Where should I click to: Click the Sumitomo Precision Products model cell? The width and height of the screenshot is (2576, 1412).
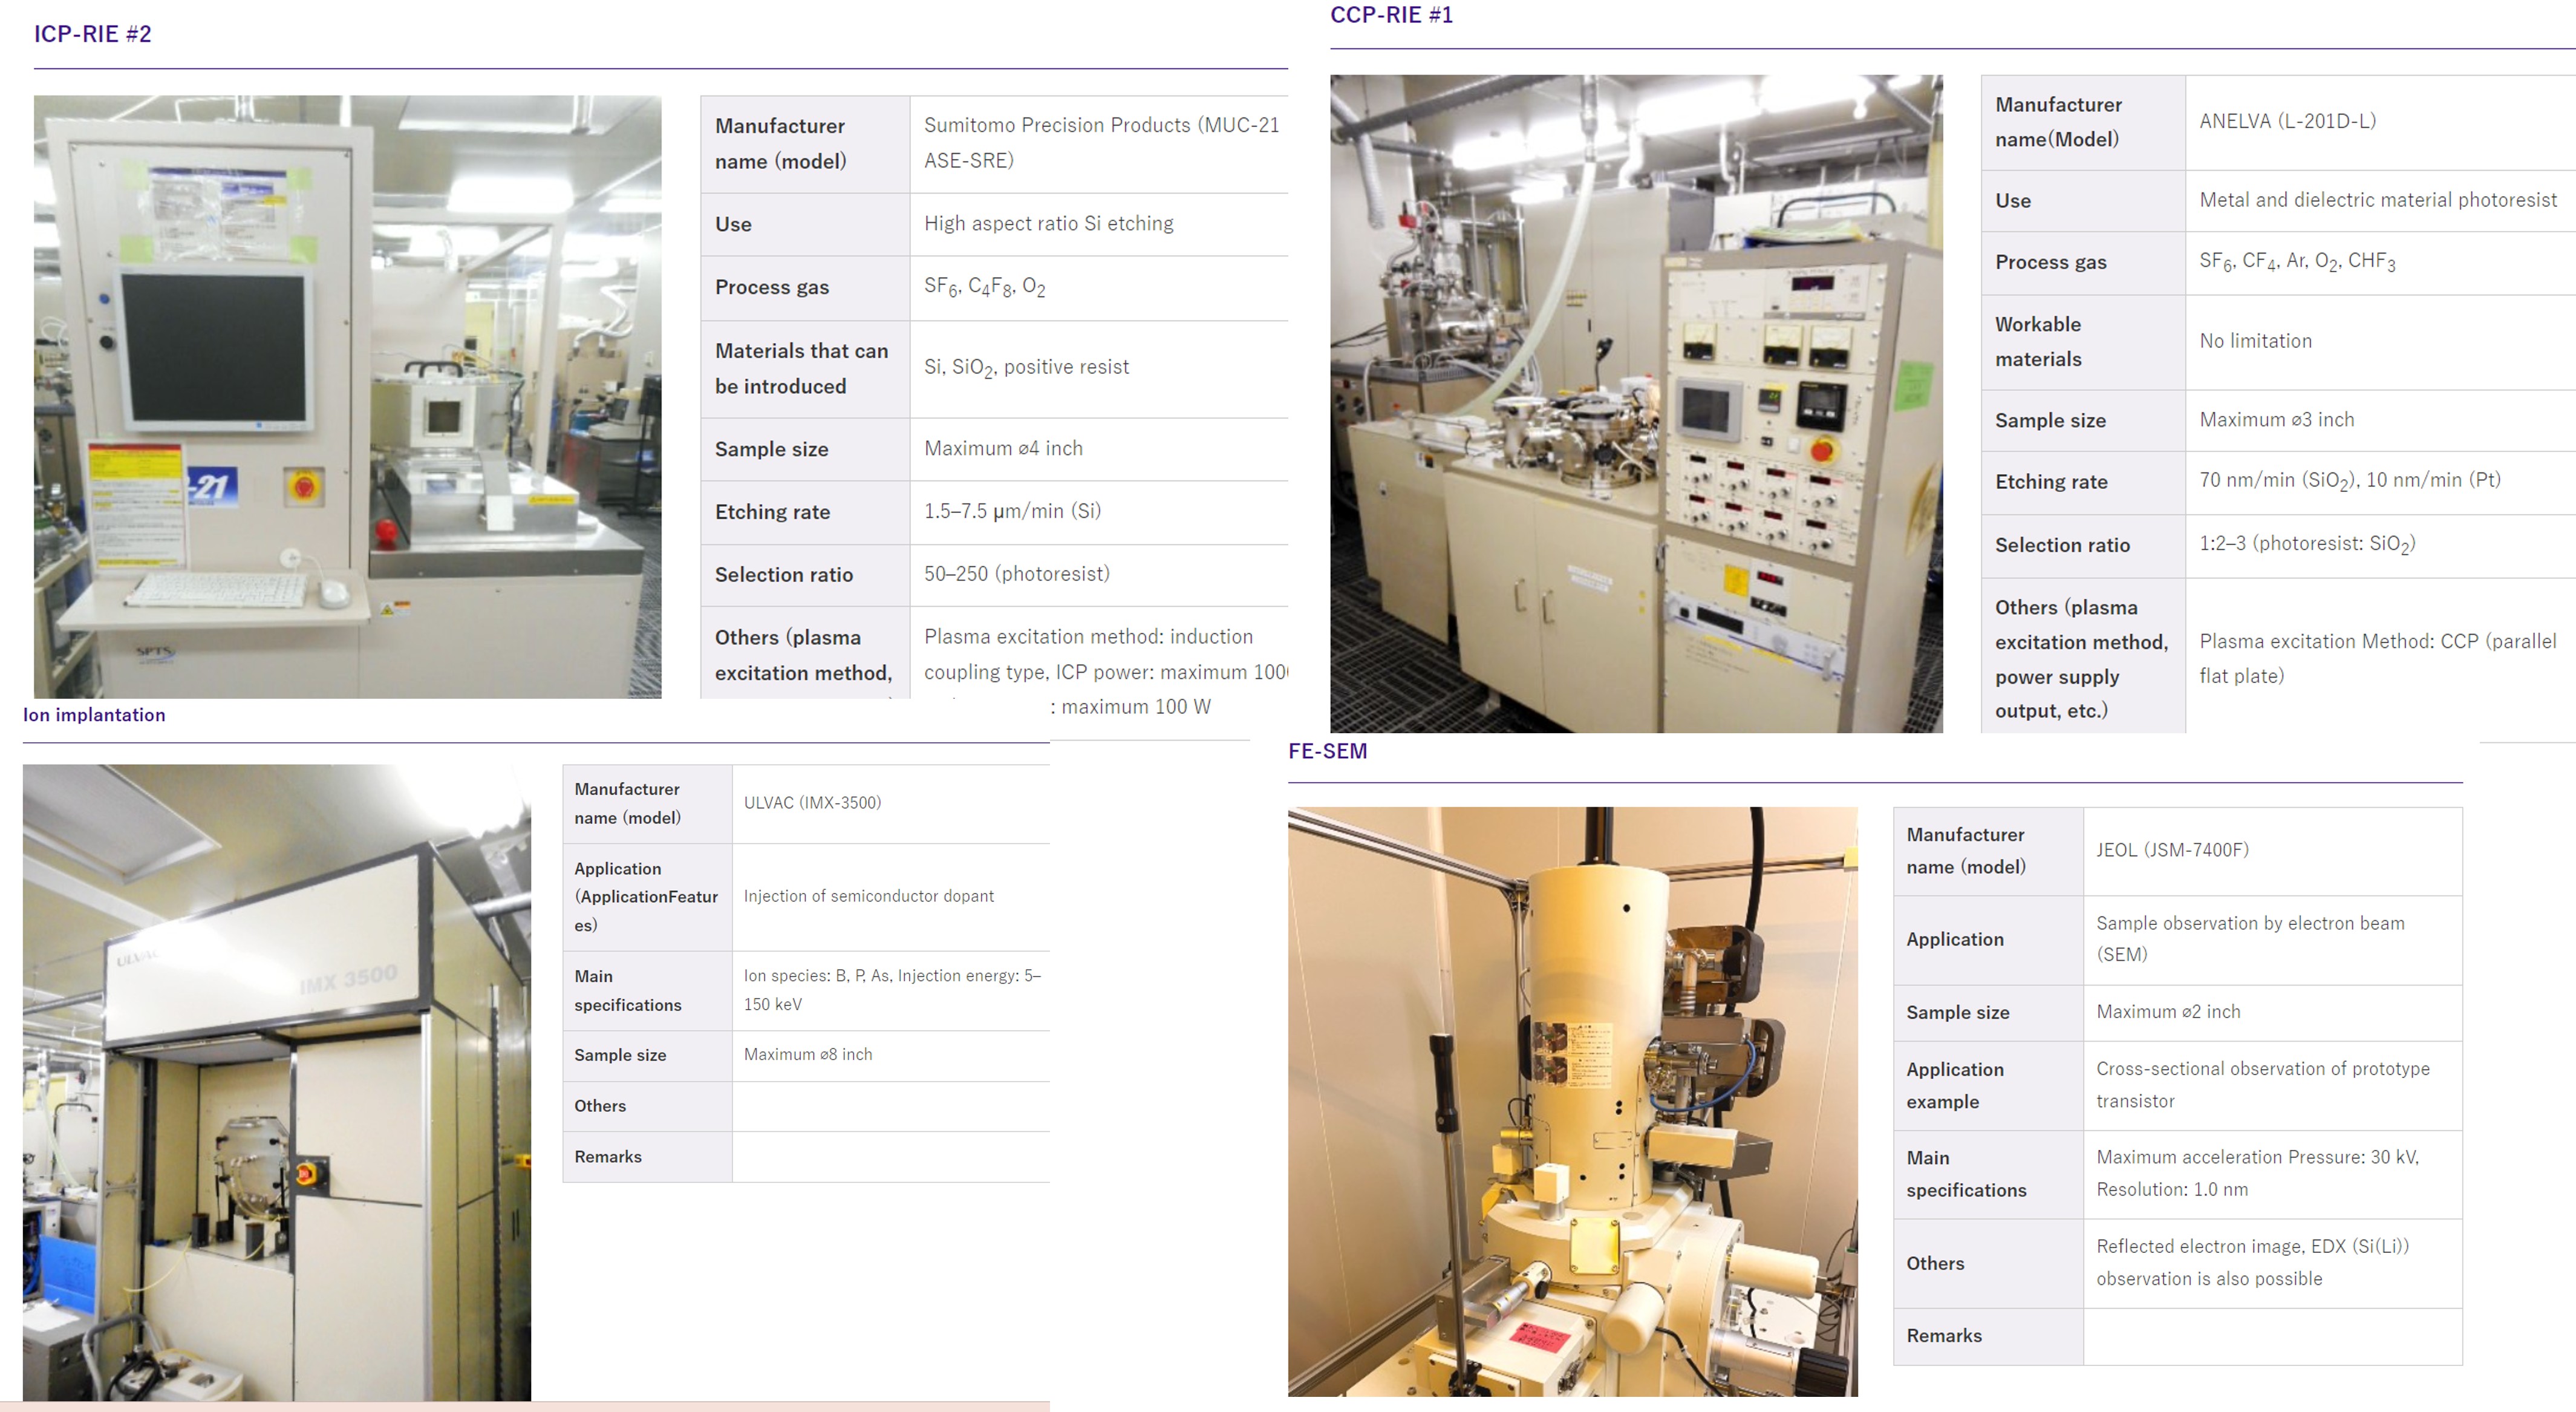click(x=1099, y=143)
